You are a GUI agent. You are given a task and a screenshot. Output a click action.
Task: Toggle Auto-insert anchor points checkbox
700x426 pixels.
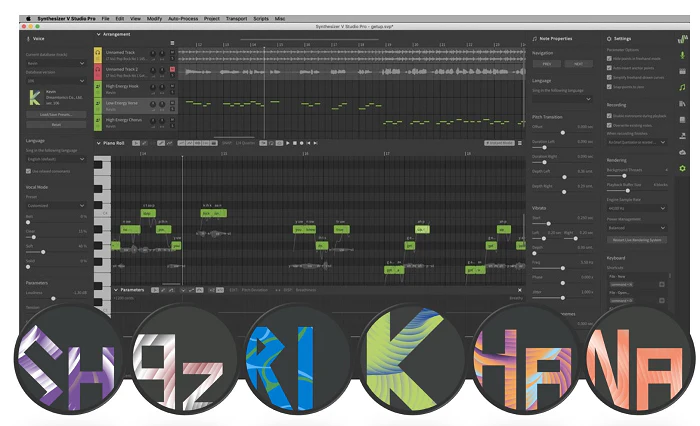609,68
